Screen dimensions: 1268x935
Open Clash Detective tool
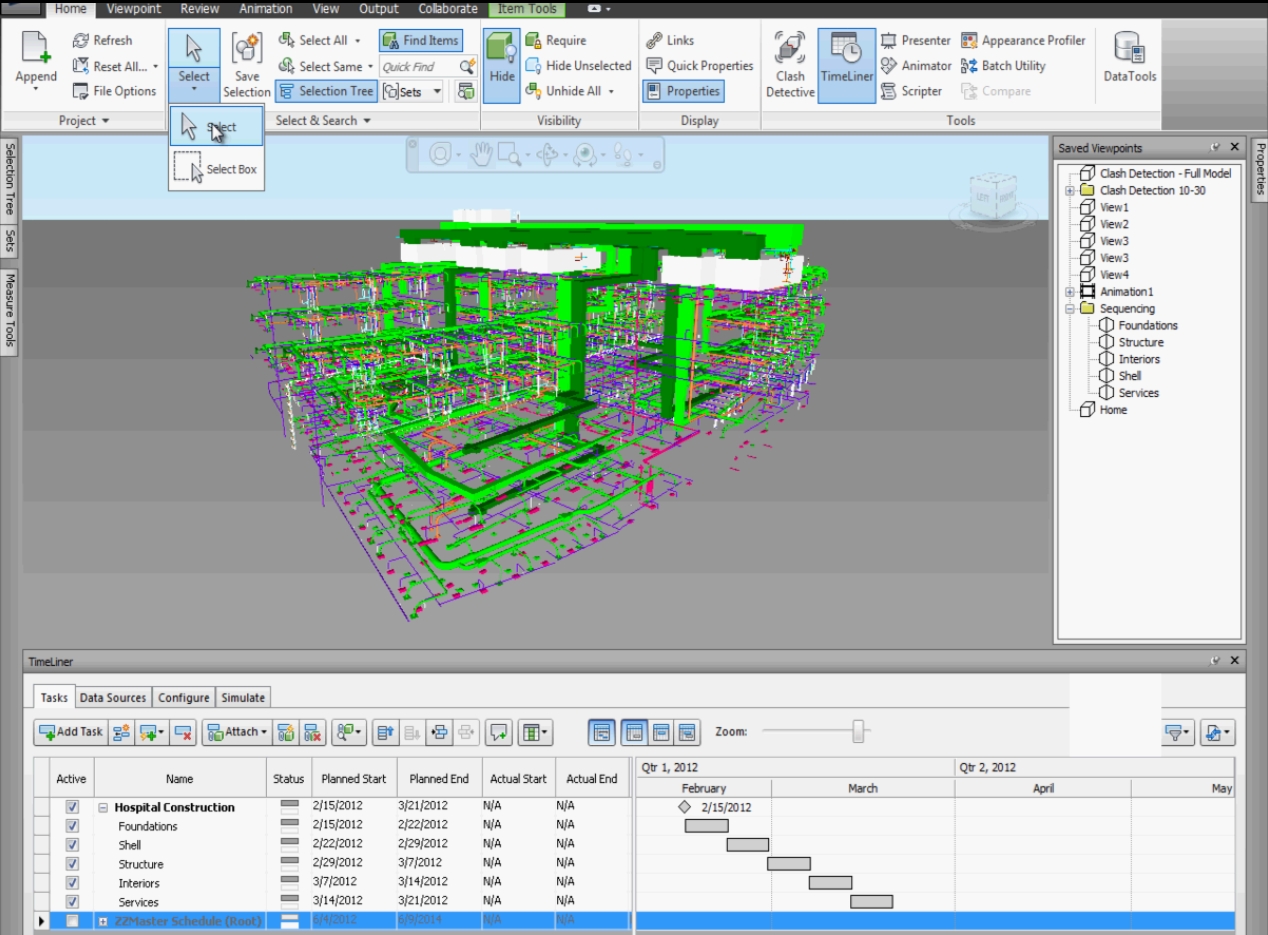point(790,65)
